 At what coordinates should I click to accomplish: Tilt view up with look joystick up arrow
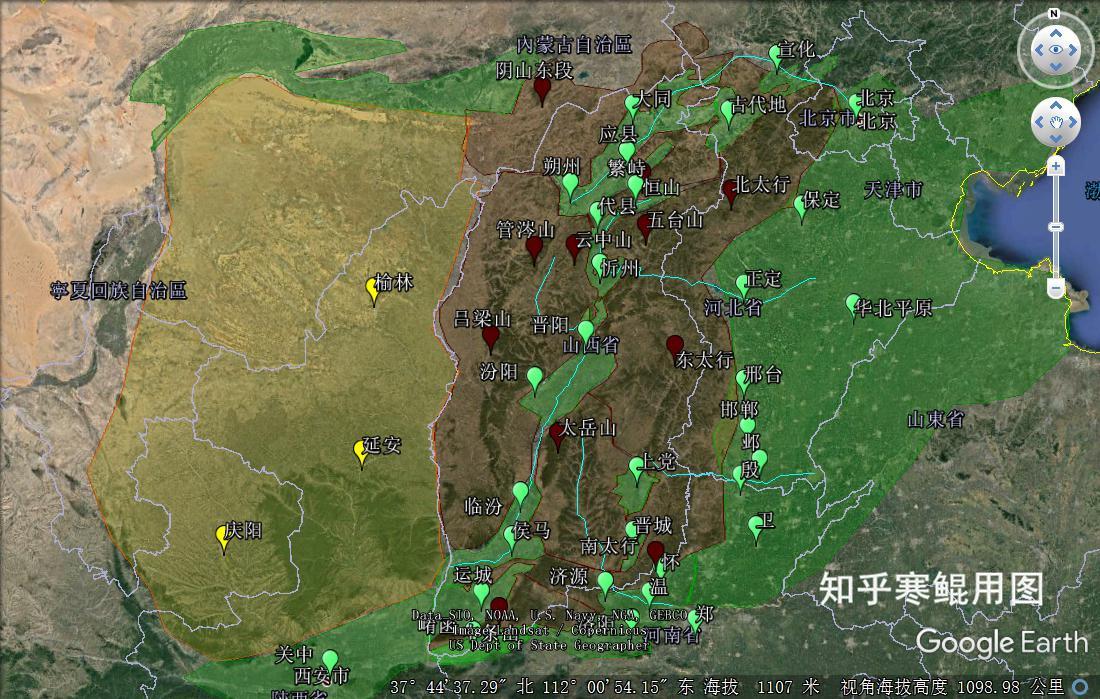point(1056,33)
